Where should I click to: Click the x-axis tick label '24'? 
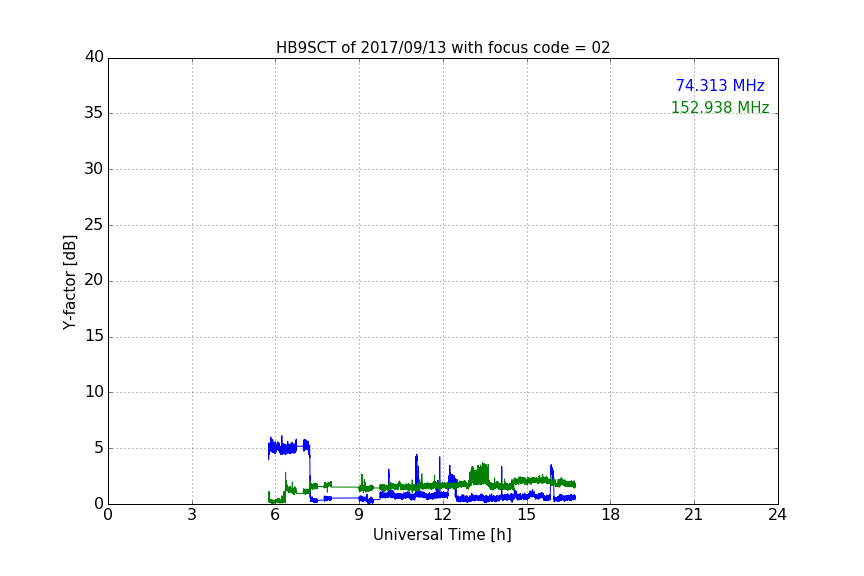tap(777, 515)
